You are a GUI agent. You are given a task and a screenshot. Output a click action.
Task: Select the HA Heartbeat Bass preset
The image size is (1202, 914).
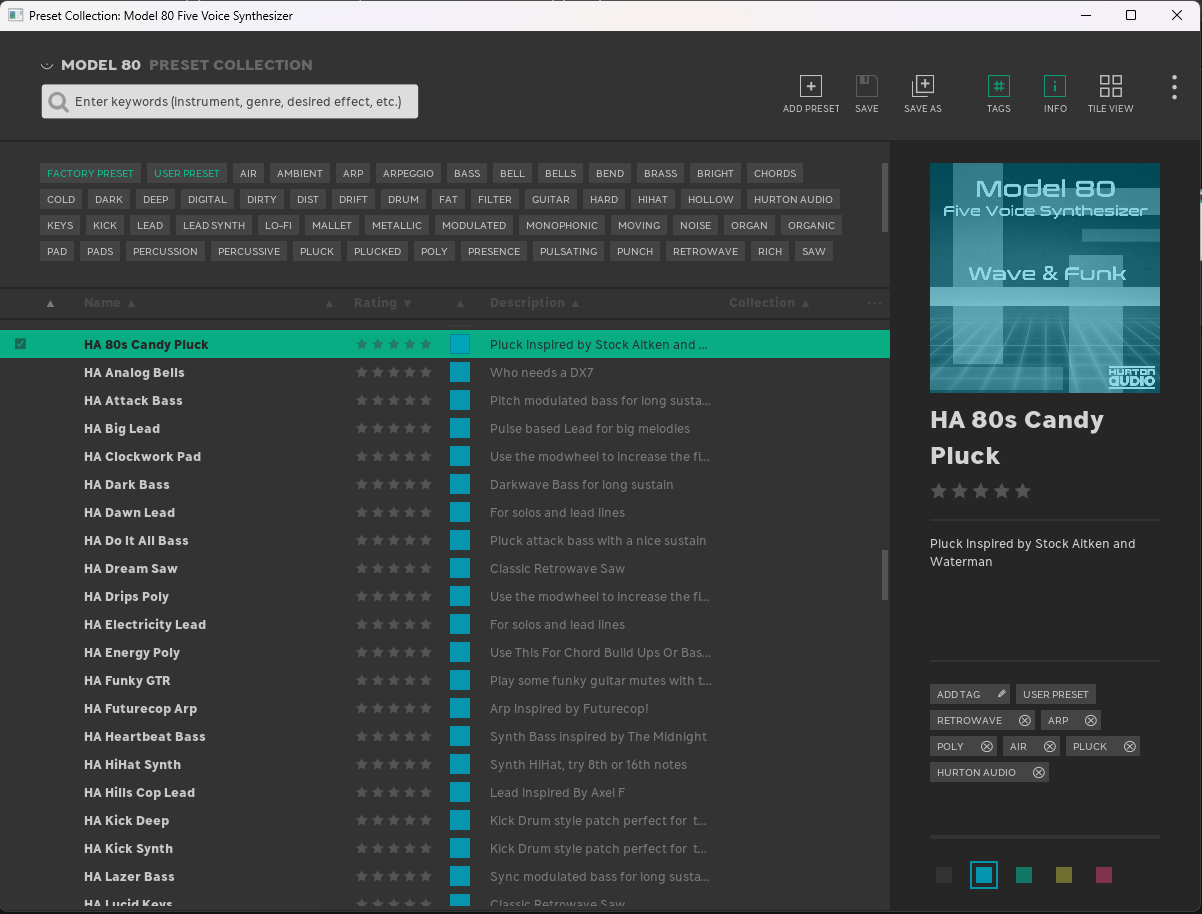pyautogui.click(x=445, y=736)
